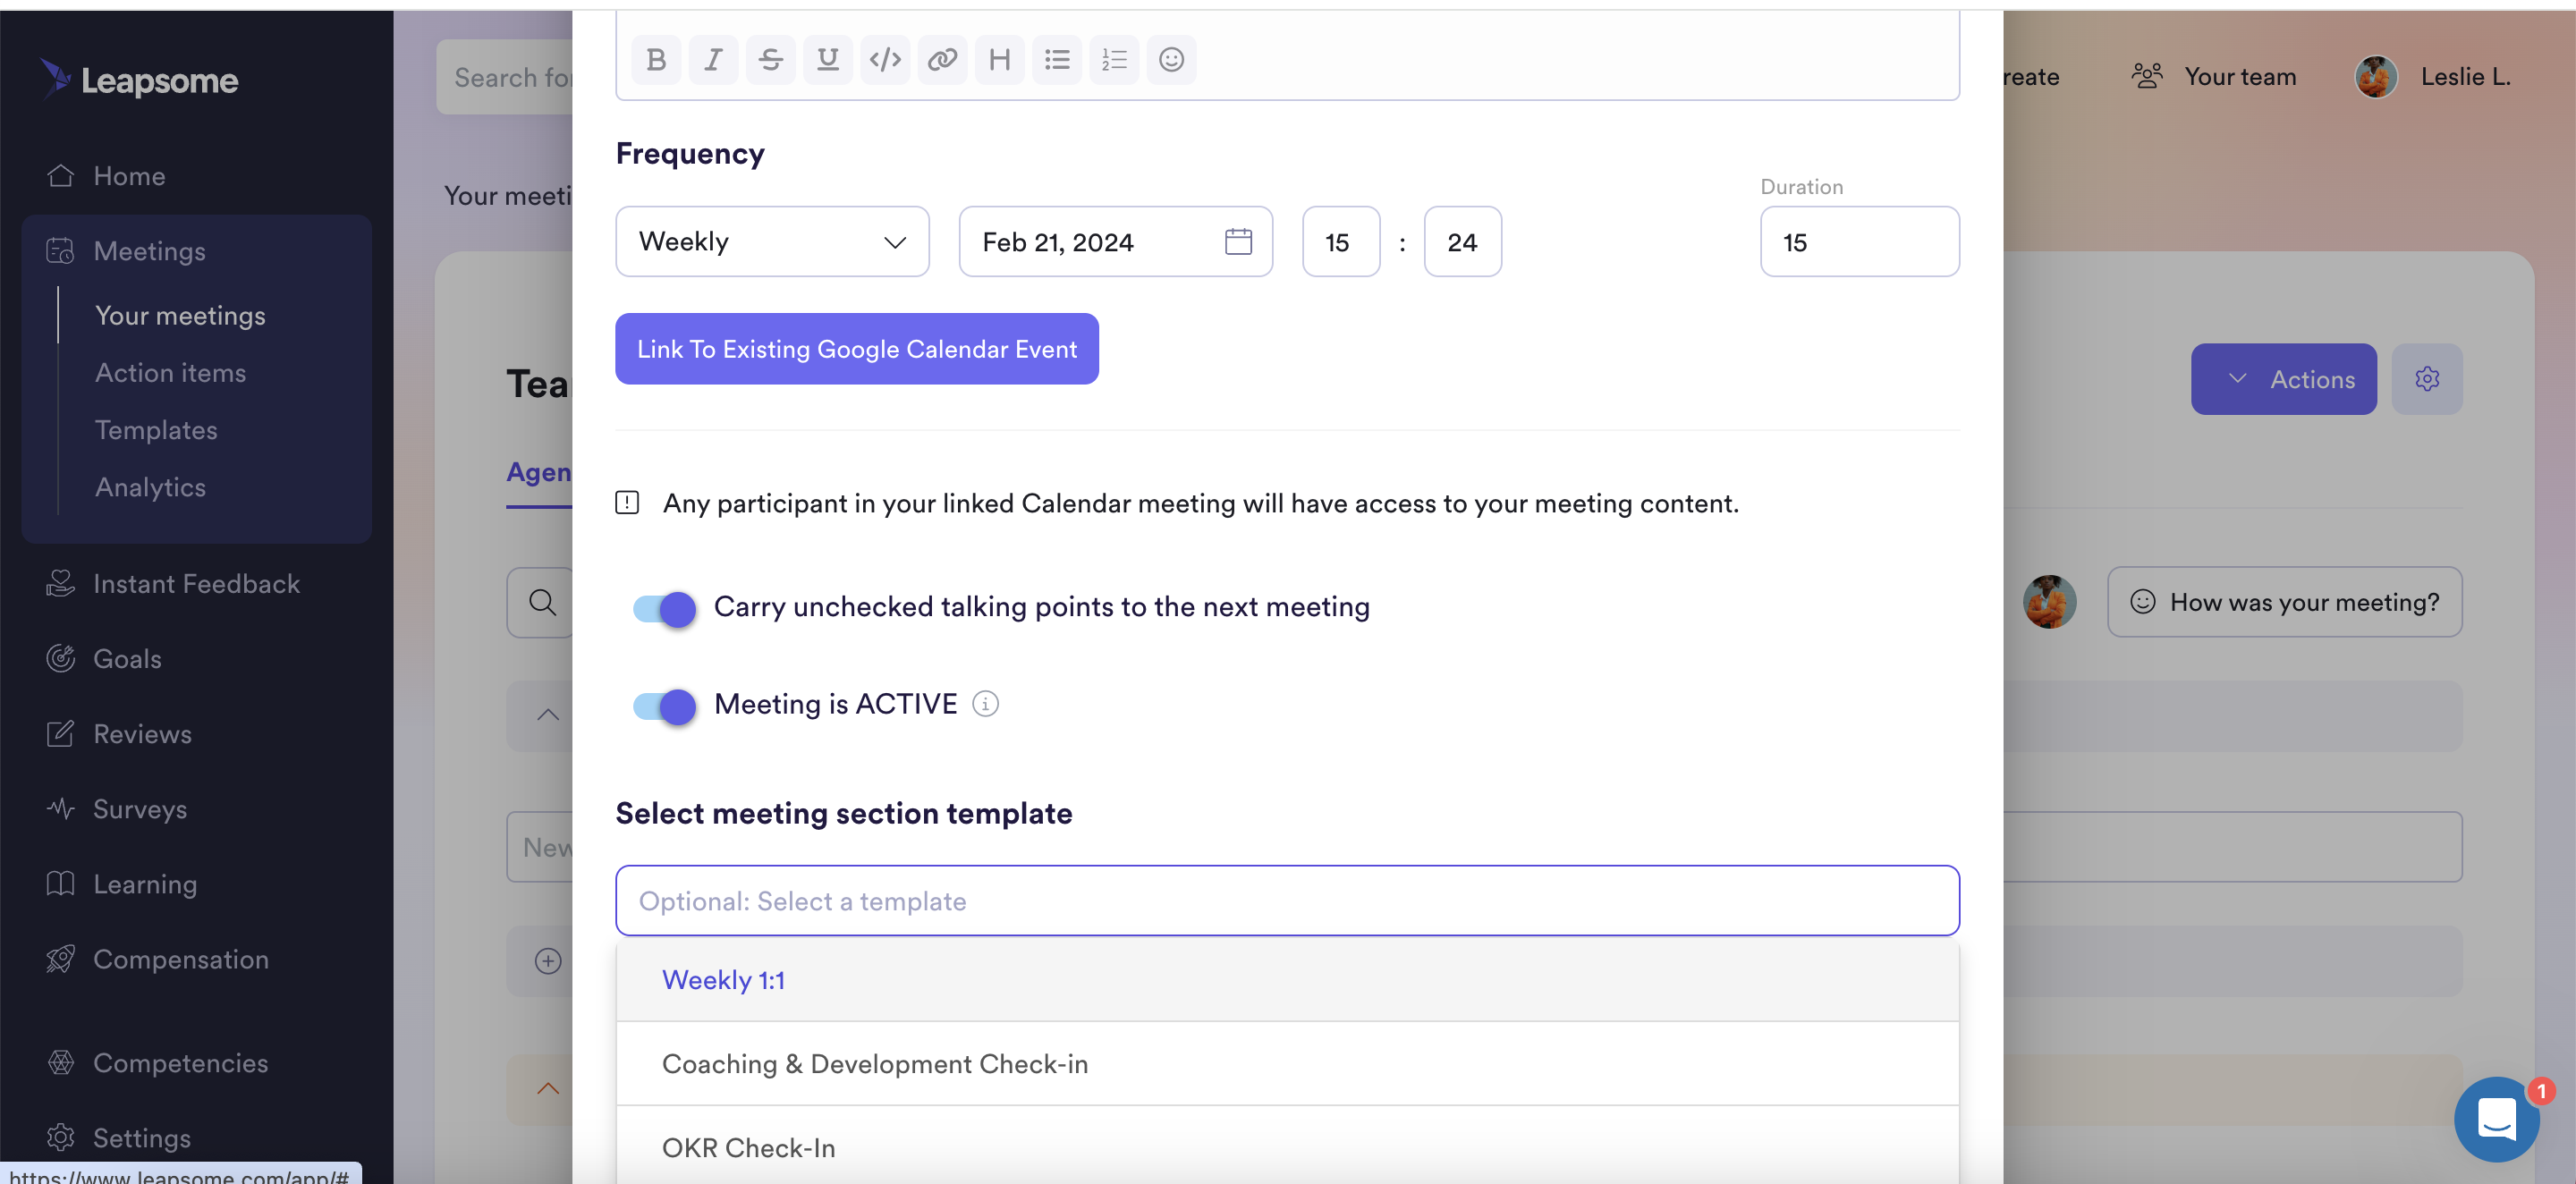Image resolution: width=2576 pixels, height=1184 pixels.
Task: Insert bulleted list
Action: [x=1057, y=60]
